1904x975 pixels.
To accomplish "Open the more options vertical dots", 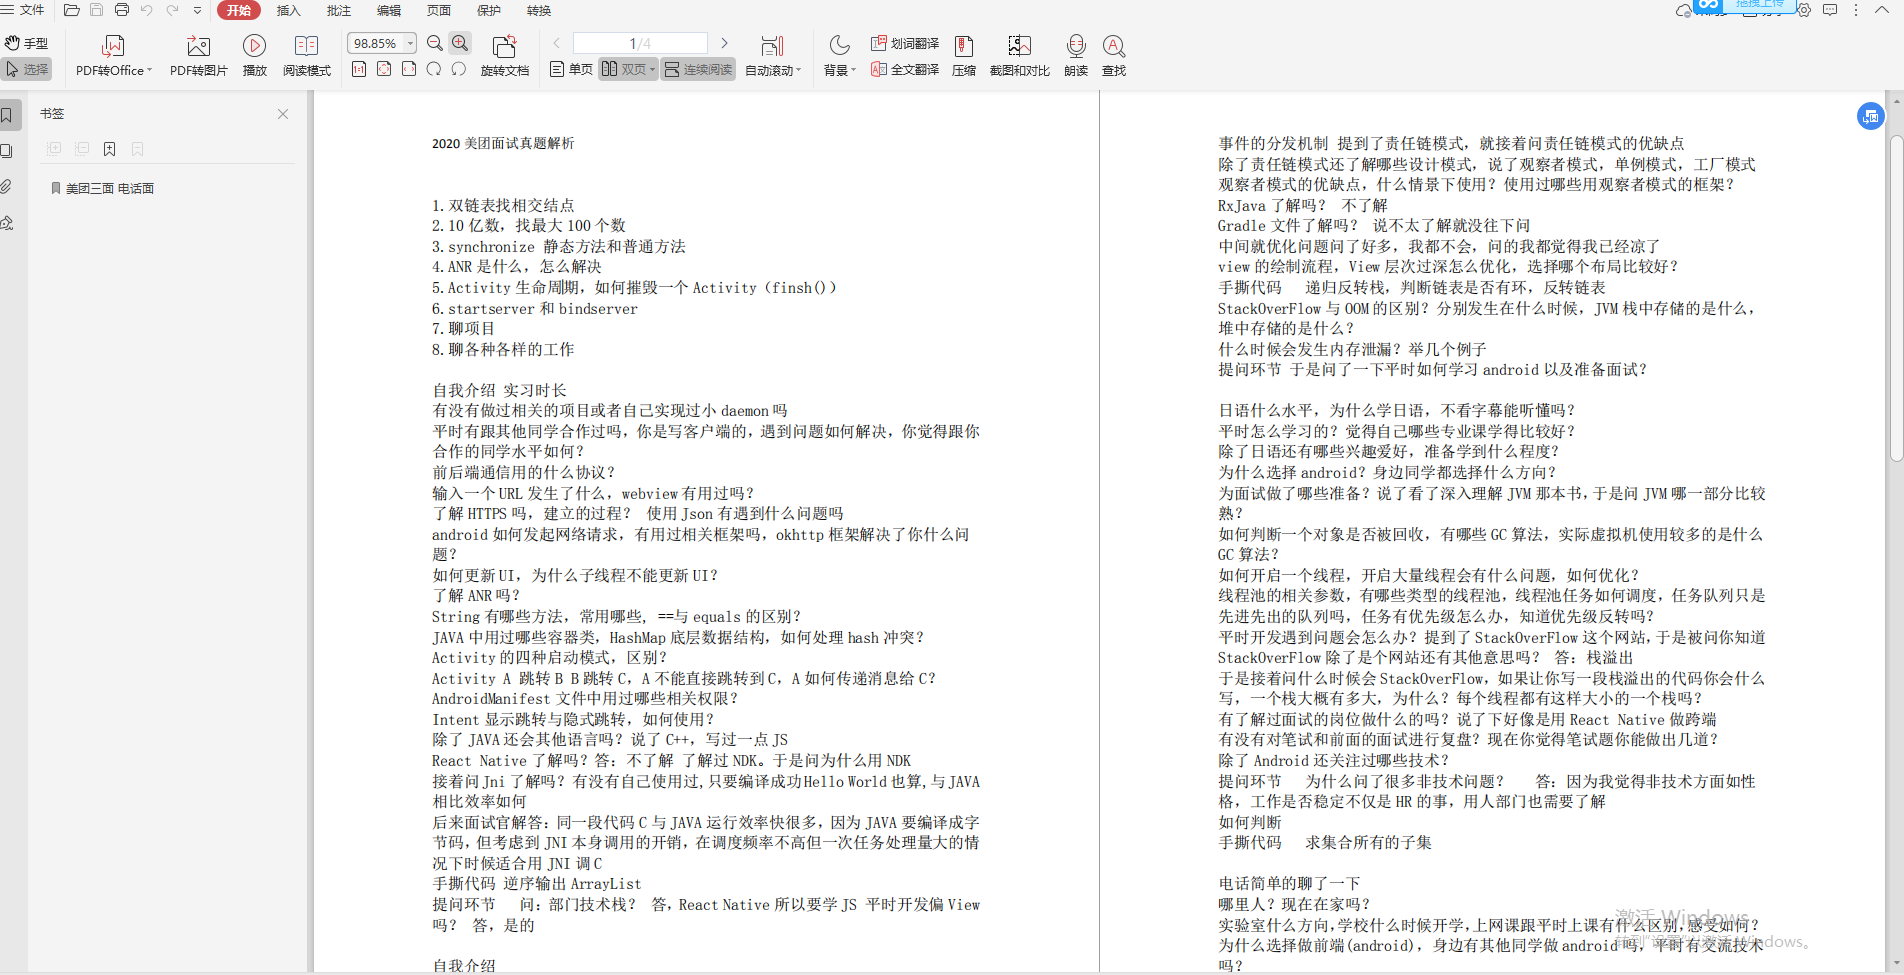I will pos(1856,10).
